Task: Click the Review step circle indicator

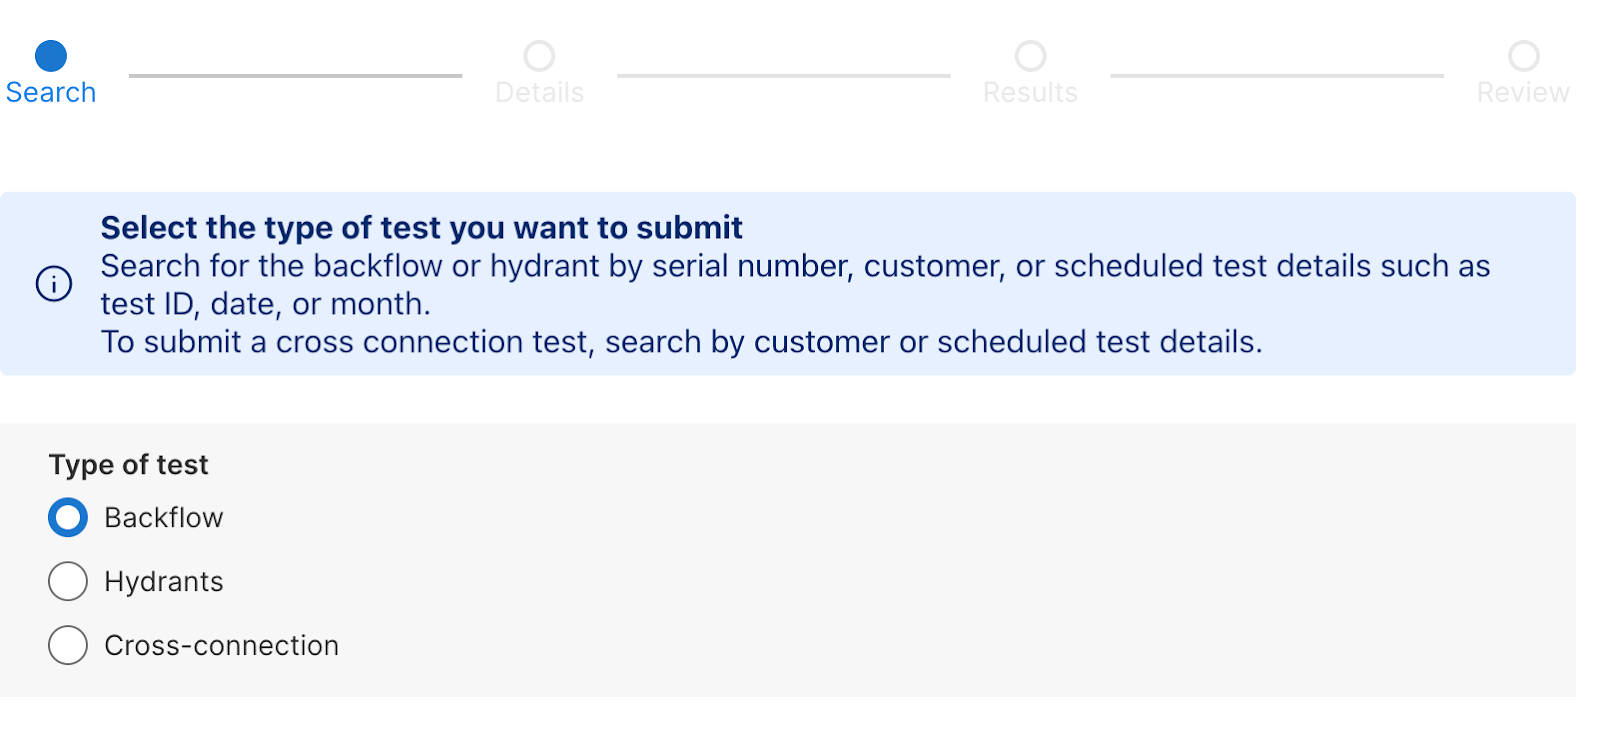Action: (x=1523, y=56)
